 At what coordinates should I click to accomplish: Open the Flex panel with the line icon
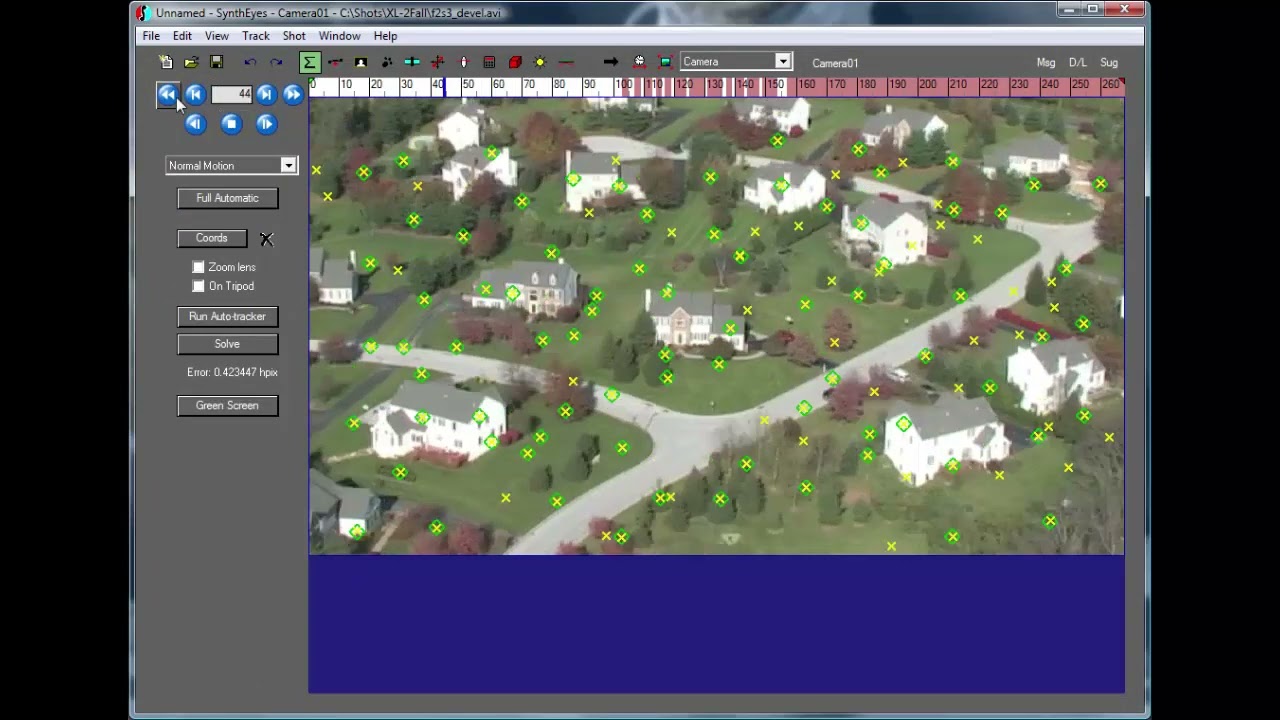566,62
